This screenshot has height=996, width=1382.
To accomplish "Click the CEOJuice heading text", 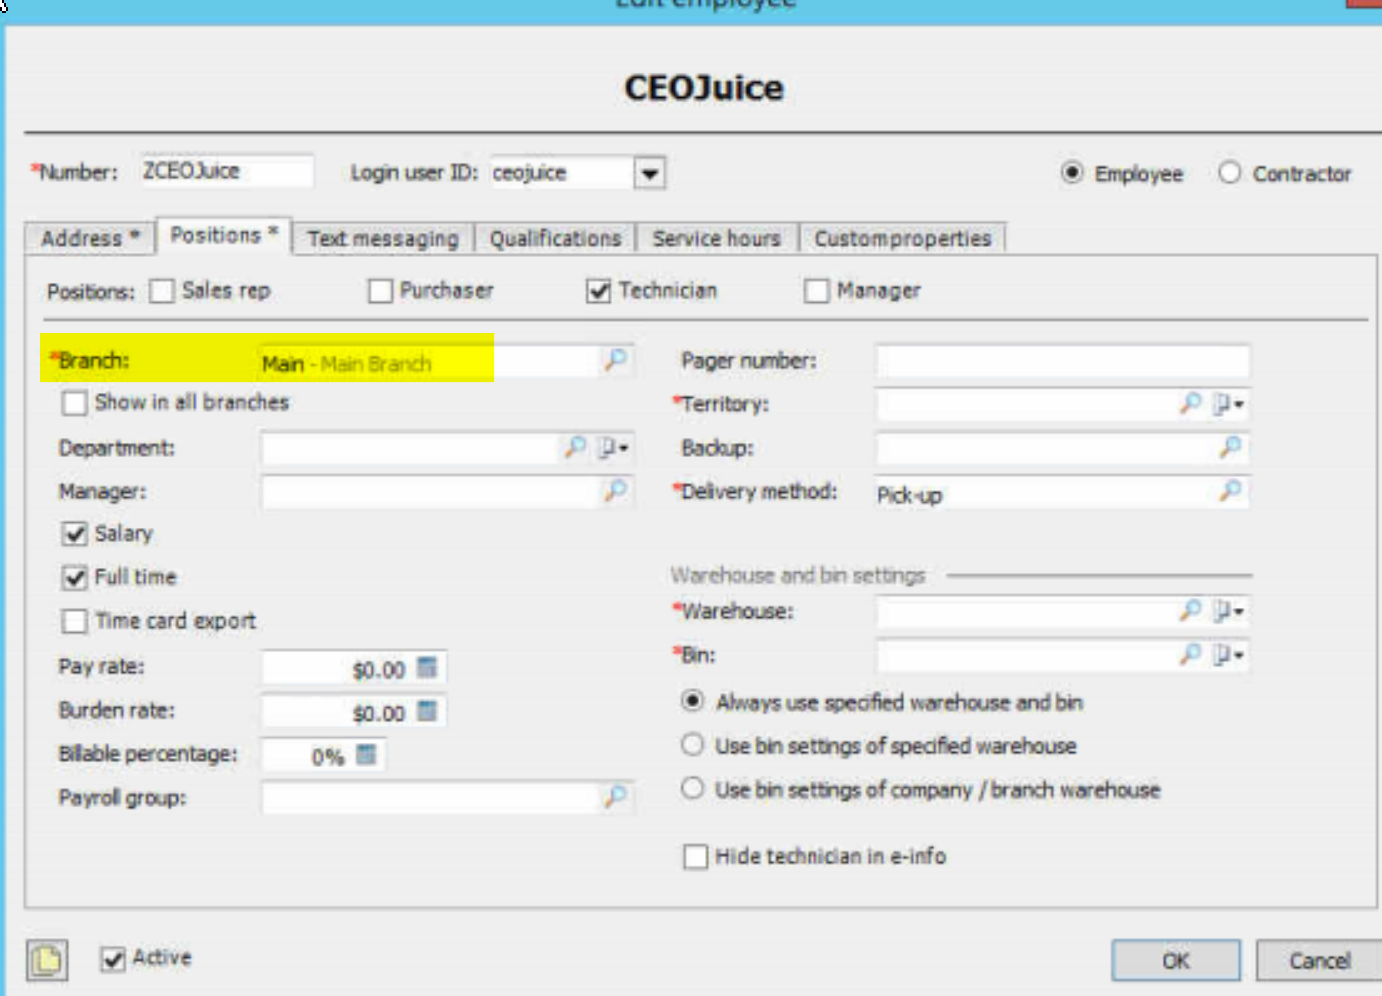I will tap(704, 88).
